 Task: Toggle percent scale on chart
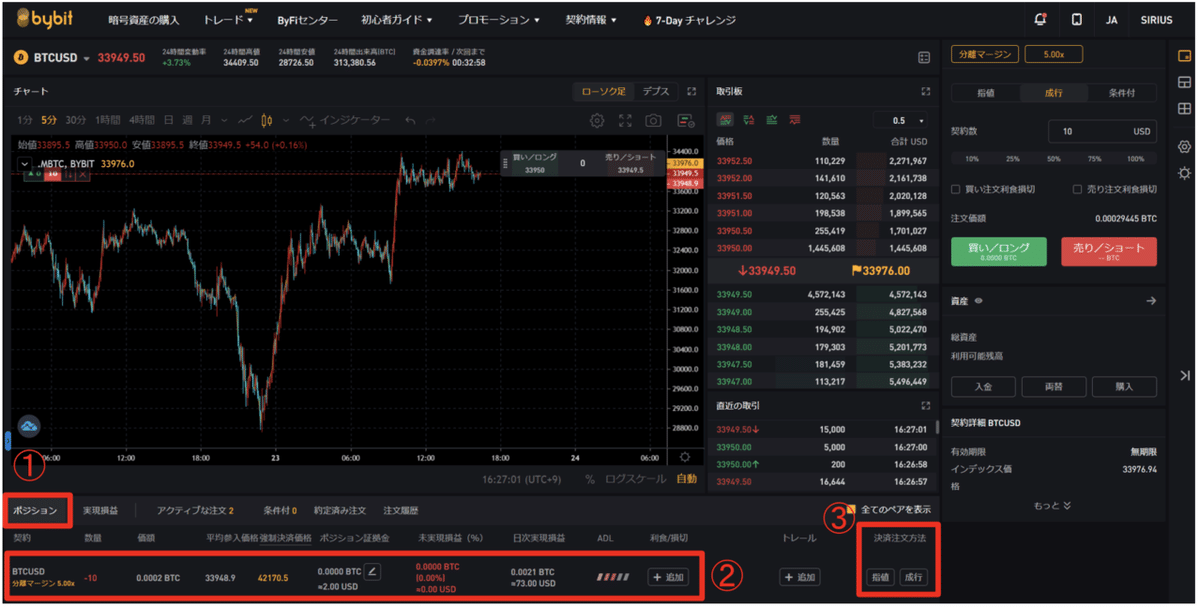[x=590, y=479]
